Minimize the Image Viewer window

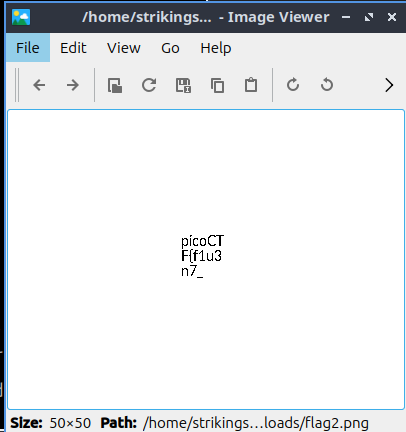(346, 17)
